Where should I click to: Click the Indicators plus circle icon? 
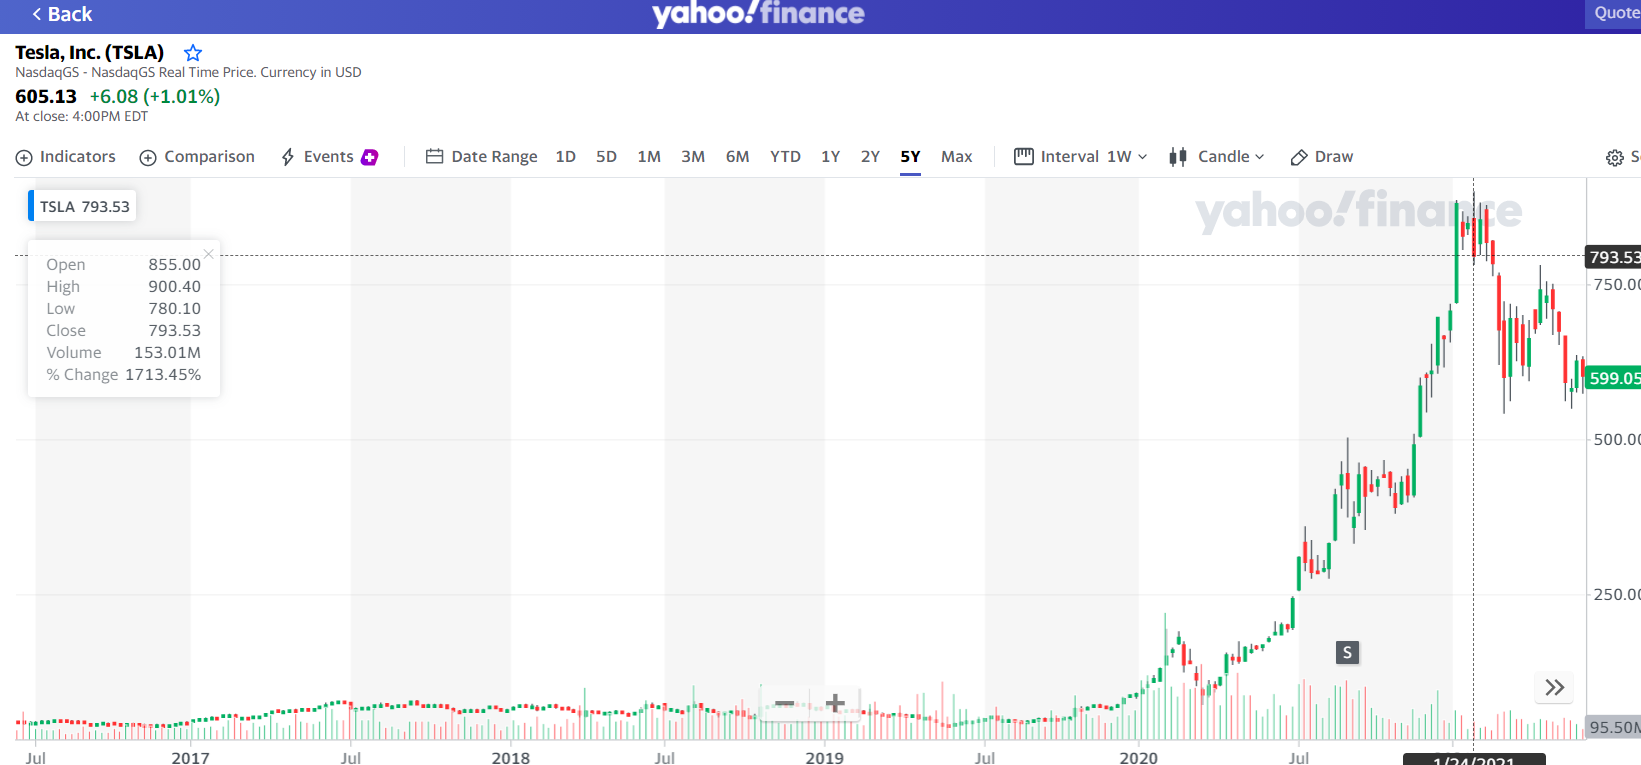coord(24,158)
